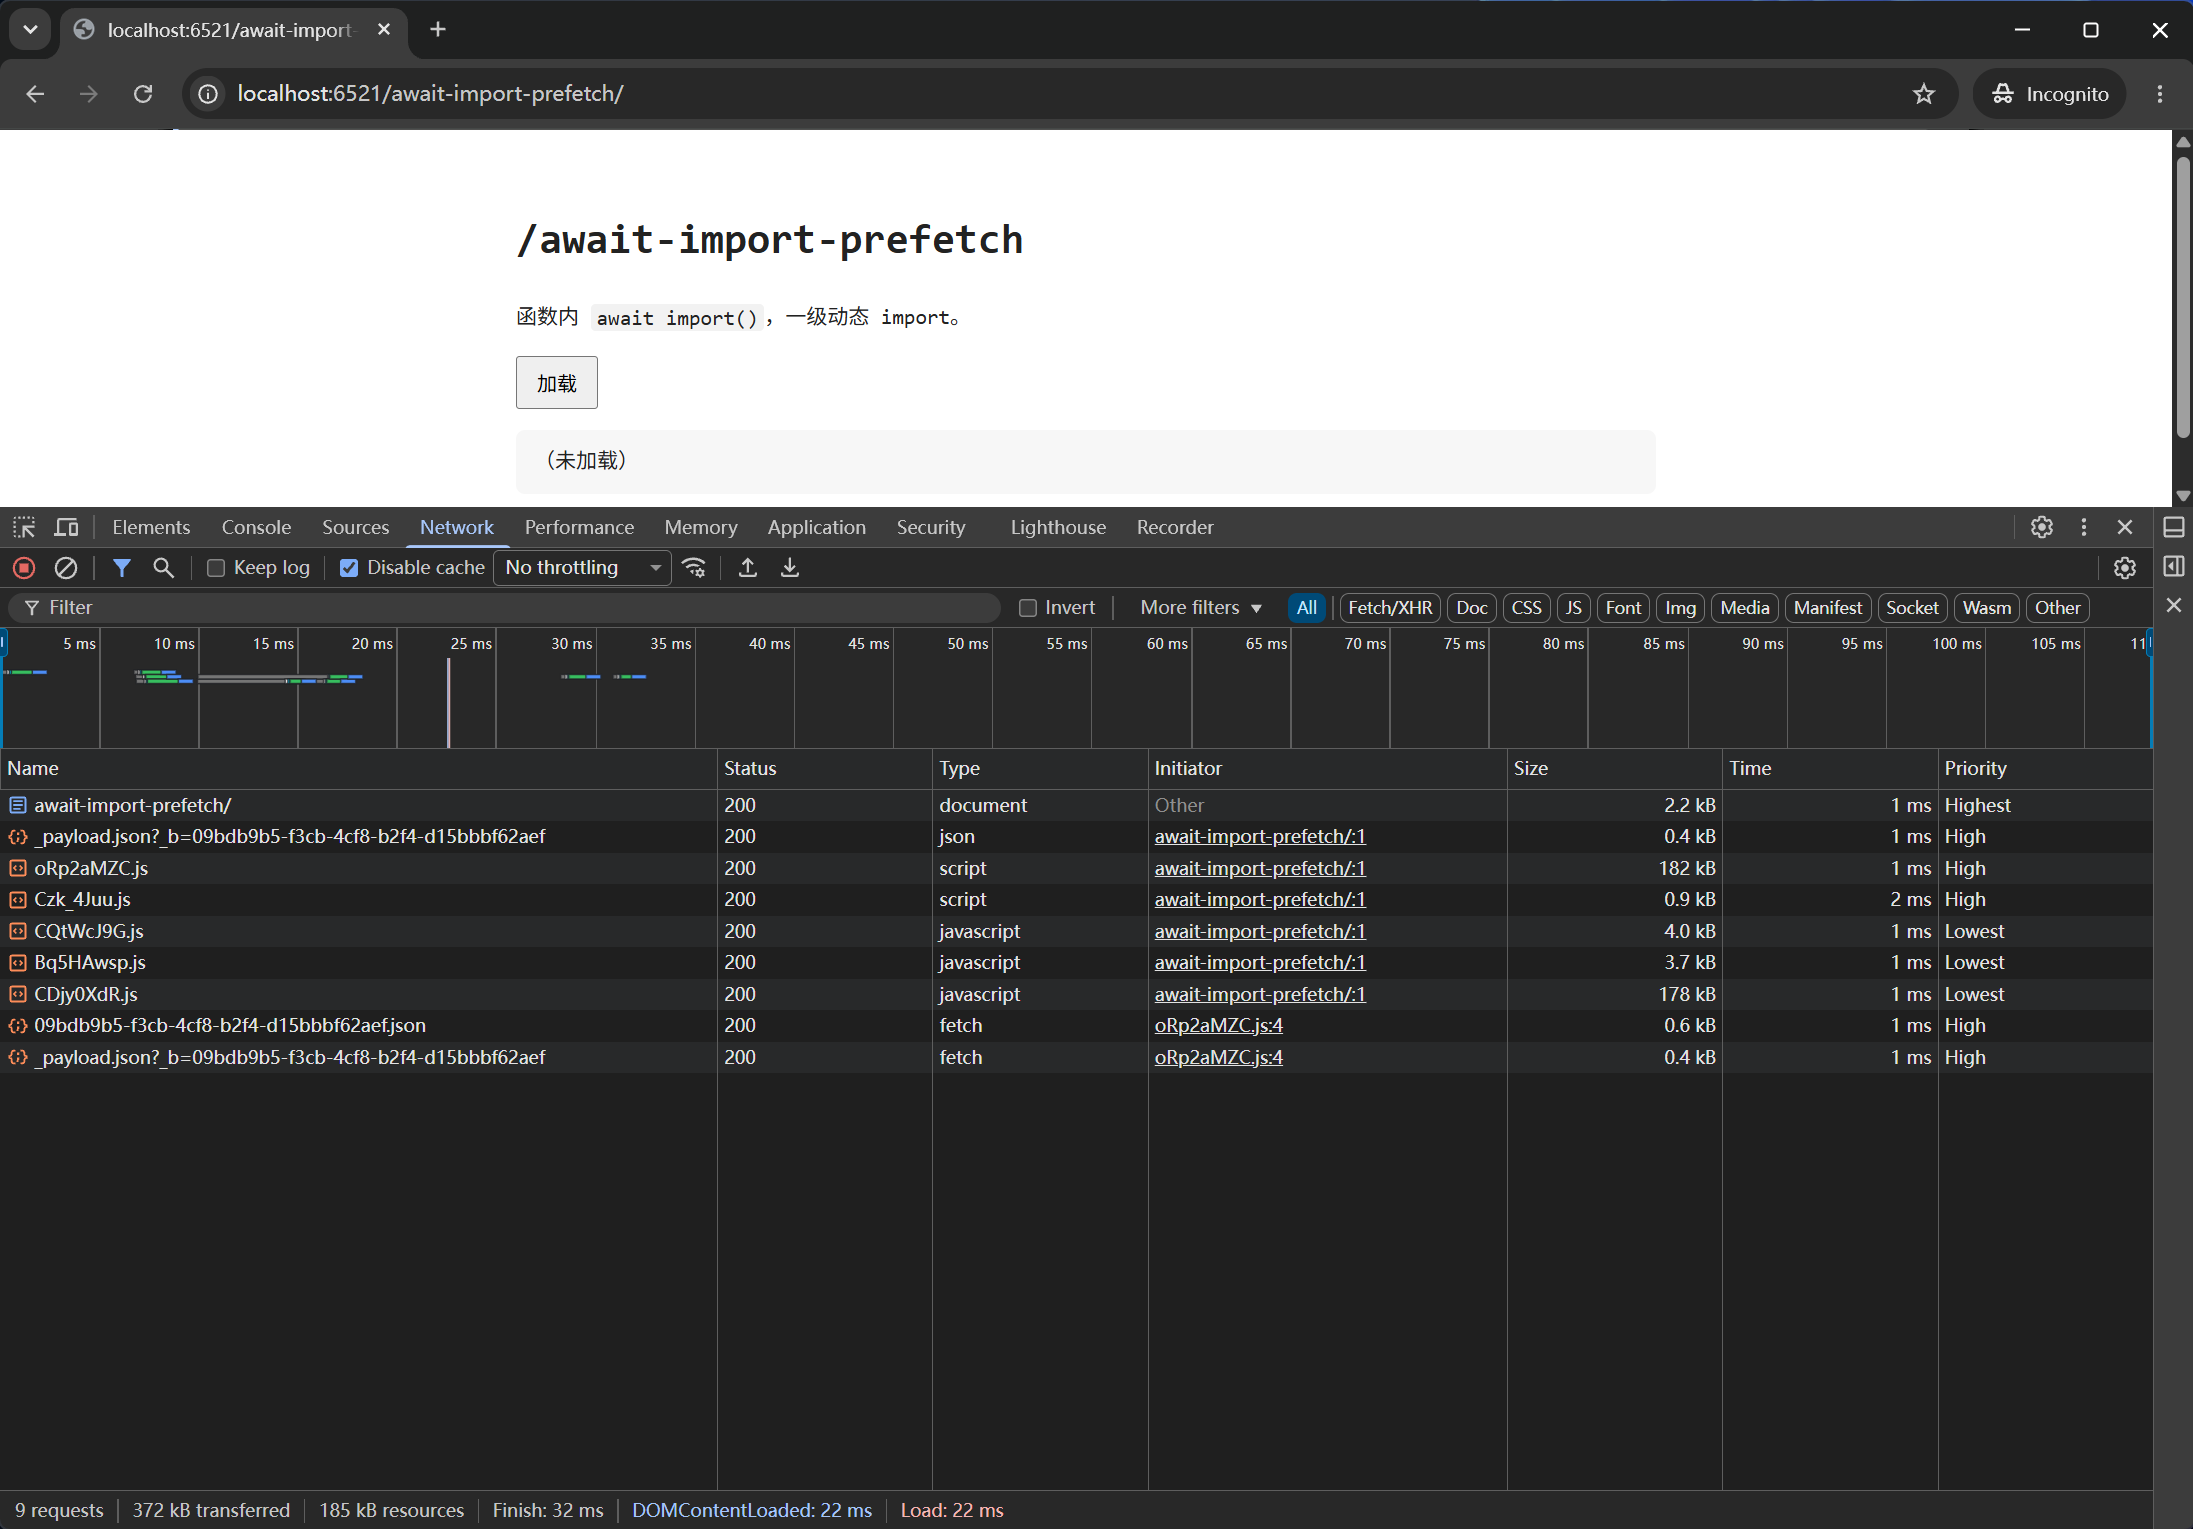Screen dimensions: 2193x1529
Task: Open initiator link for CDjy0XdR.js row
Action: tap(1260, 994)
